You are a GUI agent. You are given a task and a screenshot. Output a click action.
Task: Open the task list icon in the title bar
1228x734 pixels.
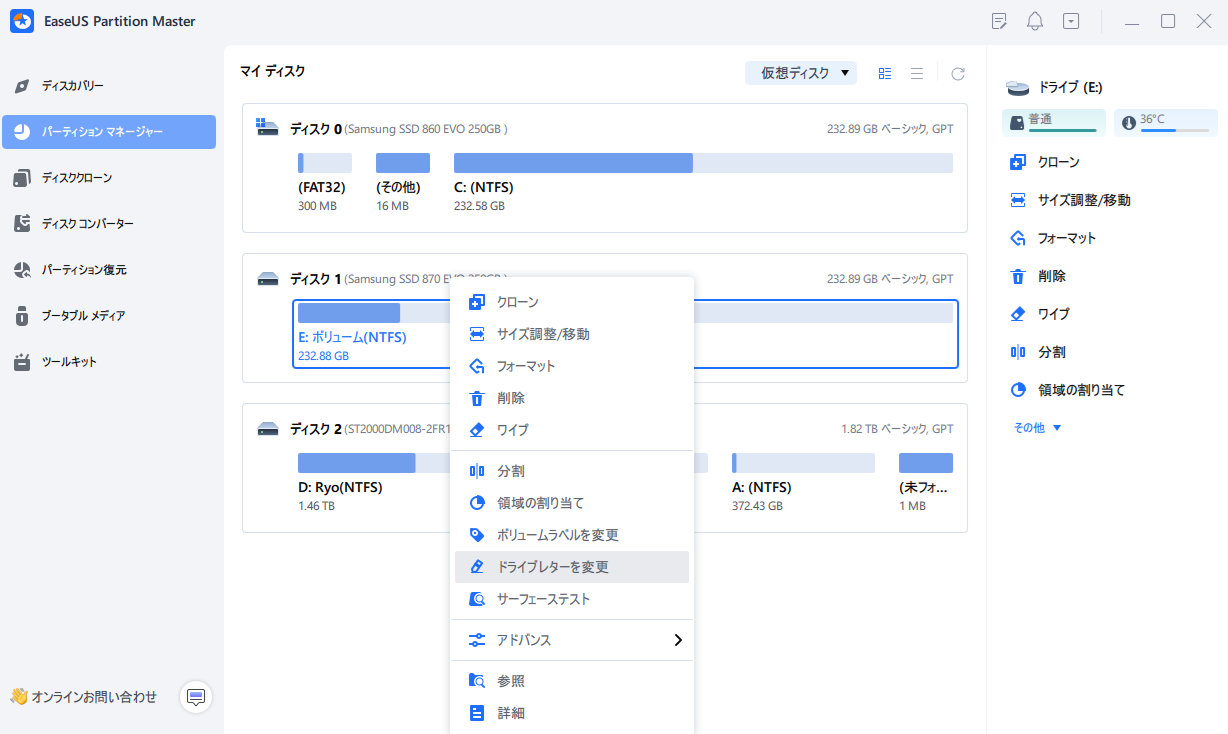click(x=999, y=21)
